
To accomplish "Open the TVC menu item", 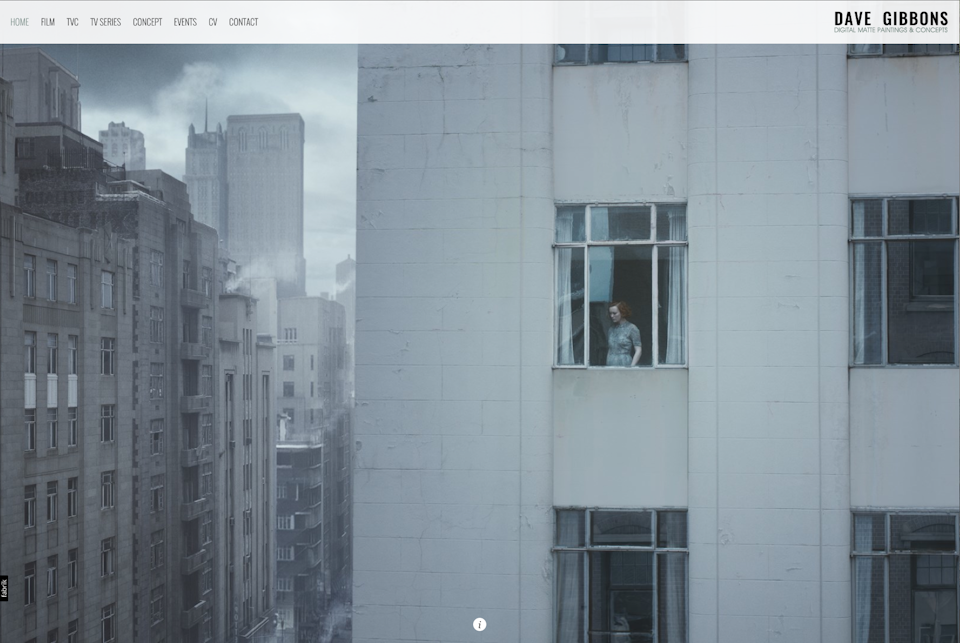I will click(x=72, y=22).
